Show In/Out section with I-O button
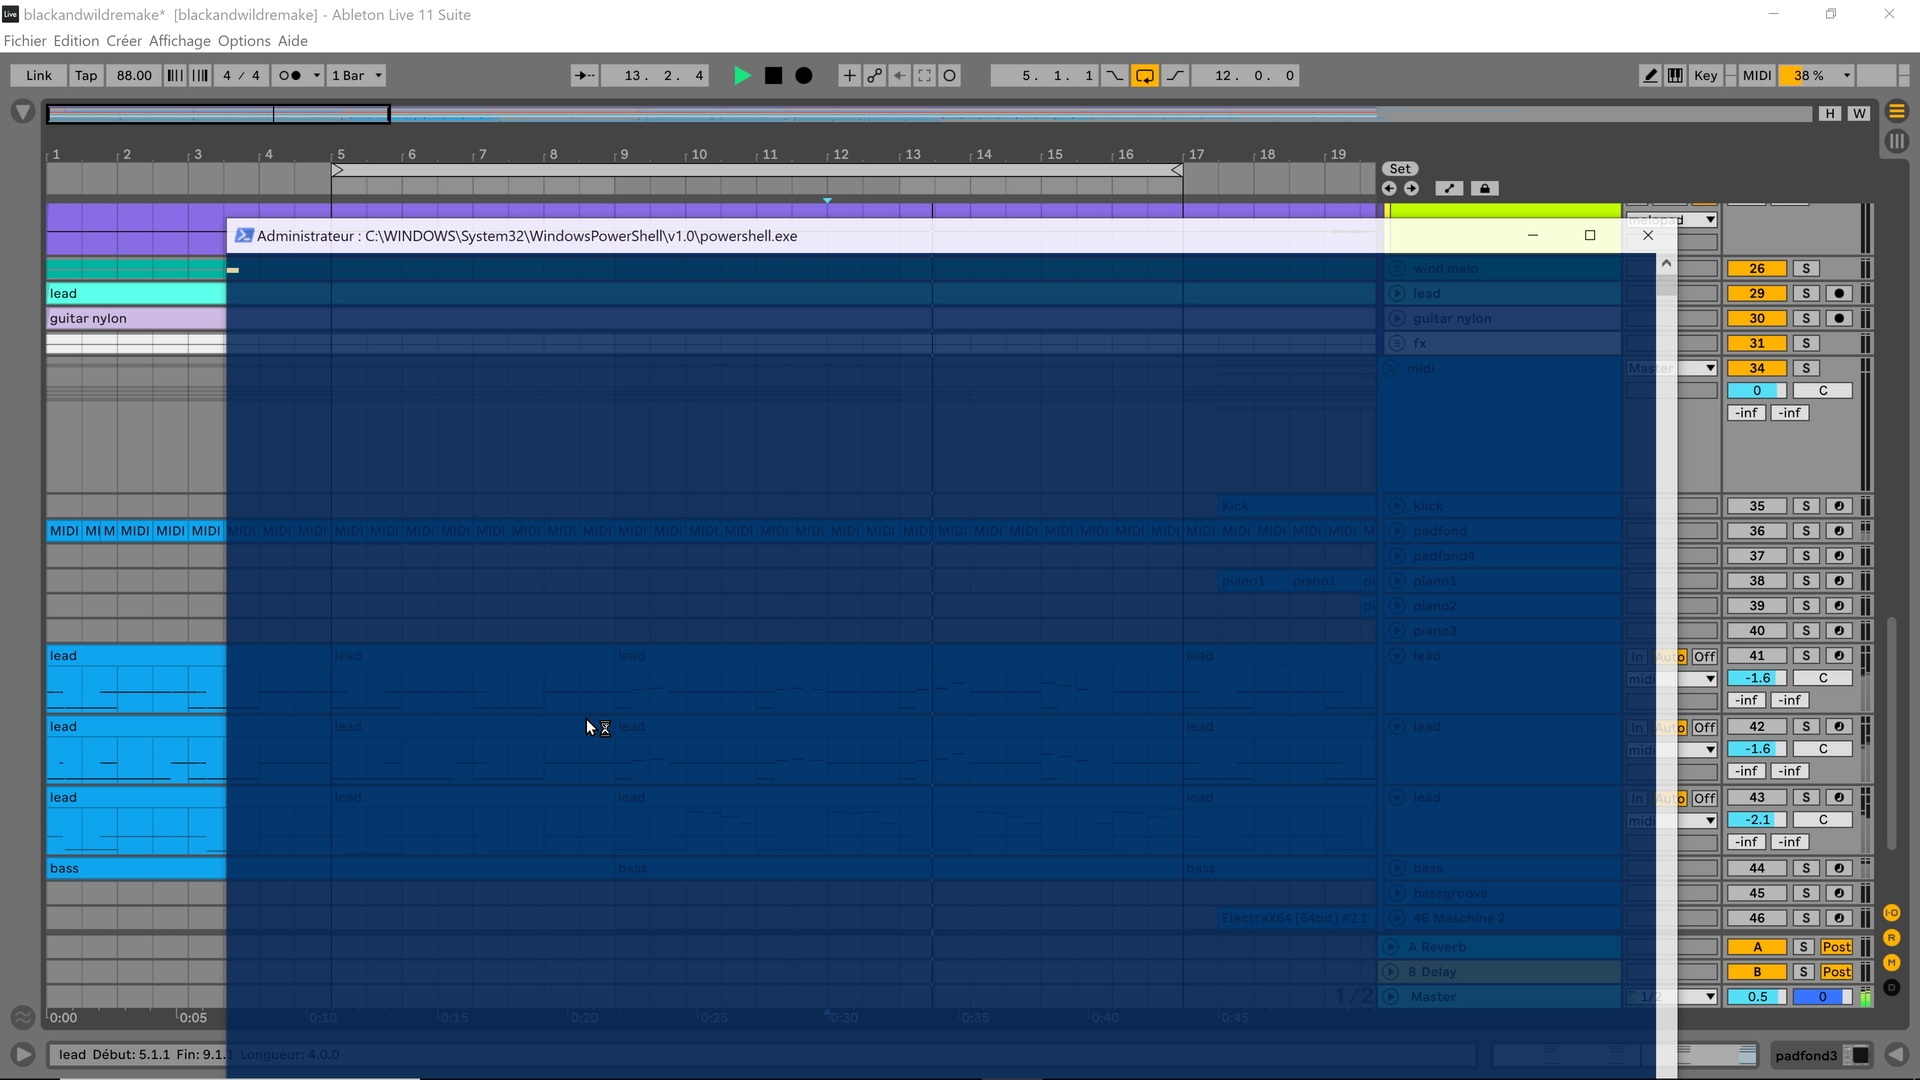The image size is (1920, 1080). 1892,913
